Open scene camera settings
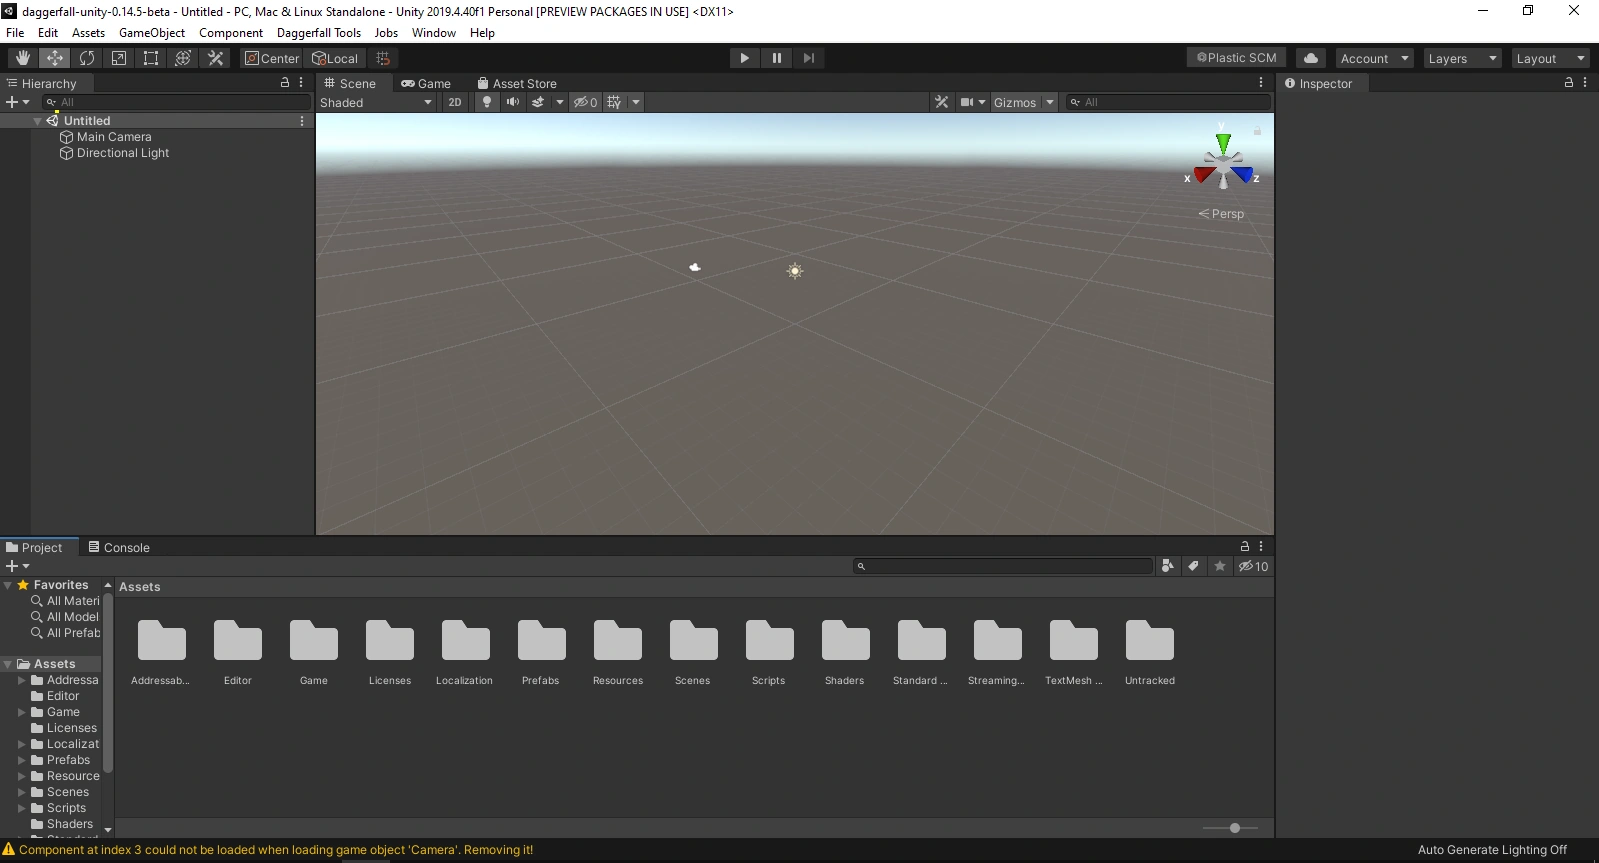Viewport: 1599px width, 863px height. coord(972,102)
